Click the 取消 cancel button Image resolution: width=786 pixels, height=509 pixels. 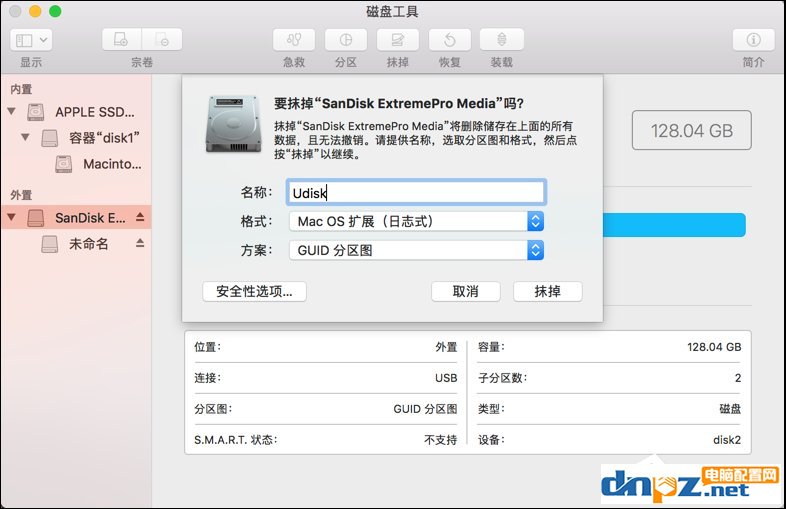[x=466, y=291]
